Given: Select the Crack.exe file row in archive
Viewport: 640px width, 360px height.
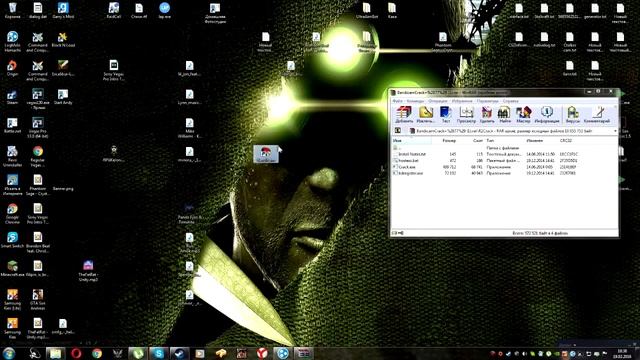Looking at the screenshot, I should [504, 167].
